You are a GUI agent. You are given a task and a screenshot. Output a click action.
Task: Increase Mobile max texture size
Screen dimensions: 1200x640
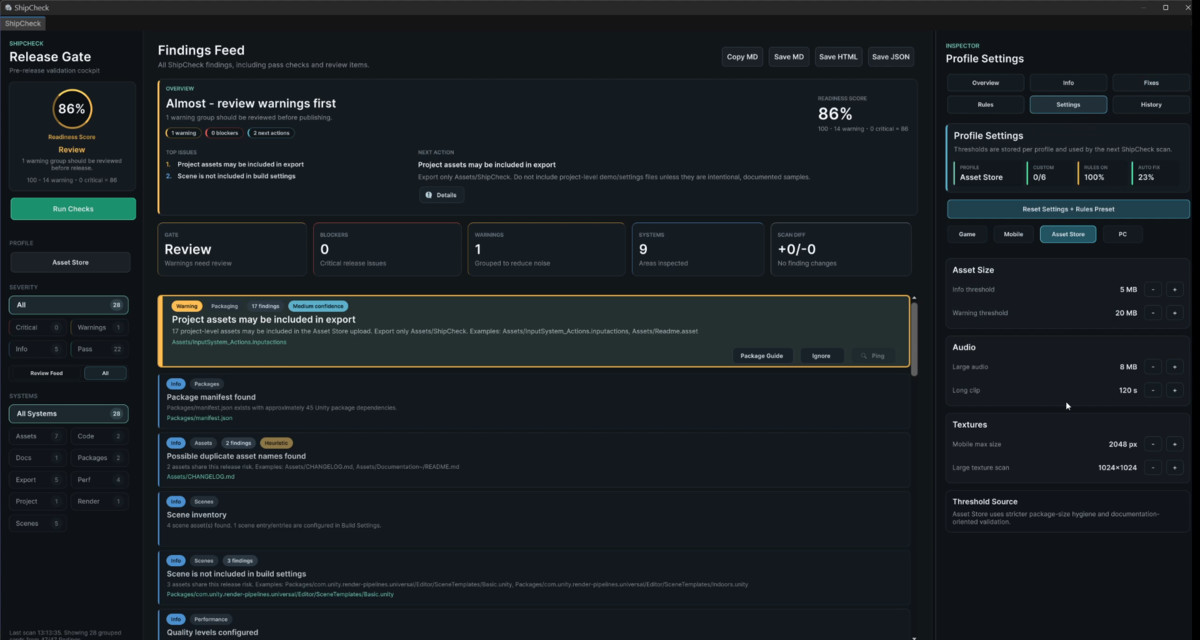pos(1174,444)
